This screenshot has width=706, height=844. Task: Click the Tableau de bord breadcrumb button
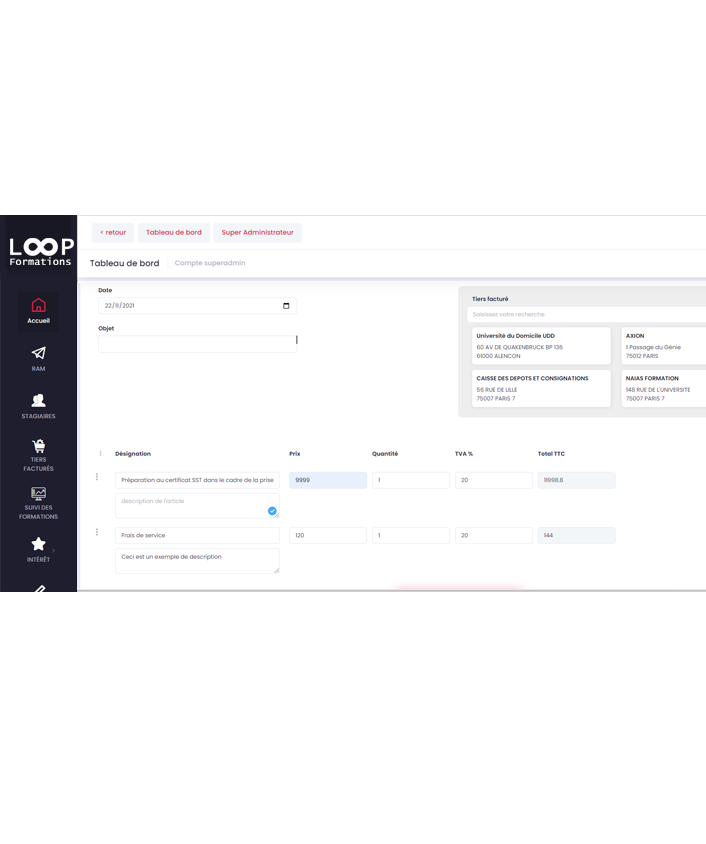coord(173,232)
